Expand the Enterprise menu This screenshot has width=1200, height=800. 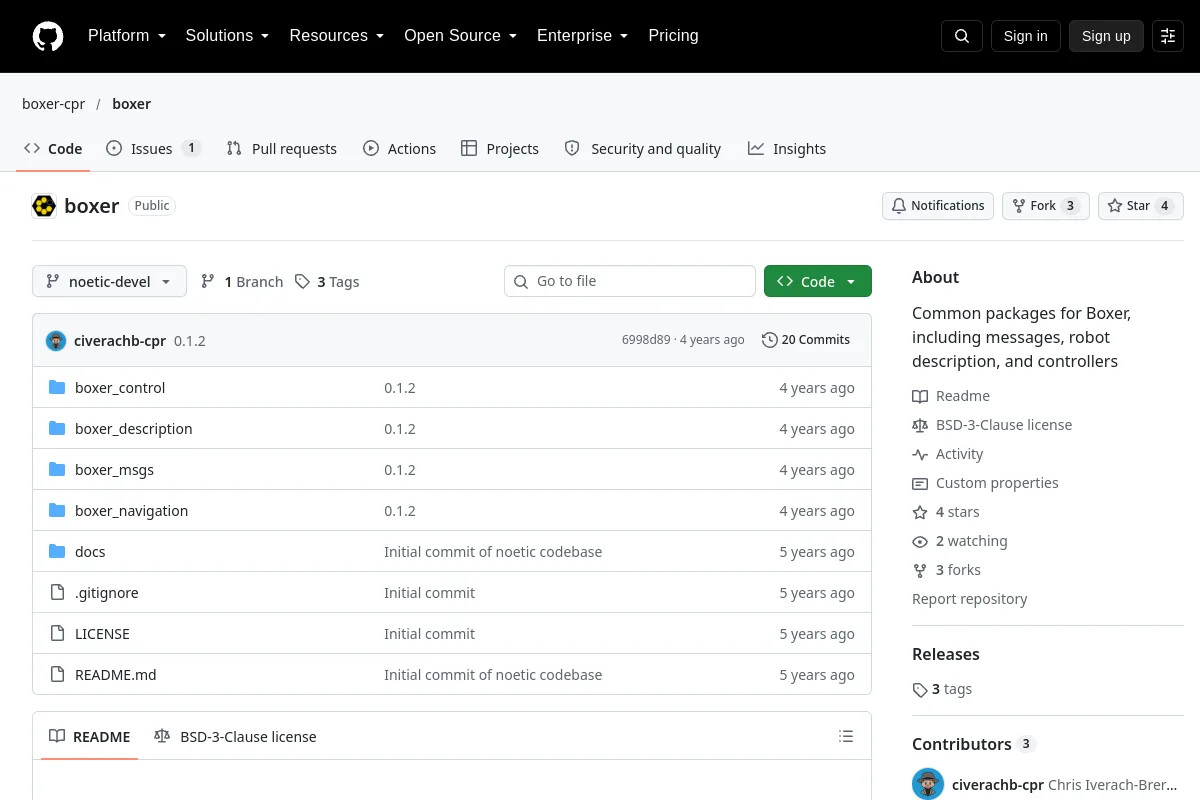point(582,36)
